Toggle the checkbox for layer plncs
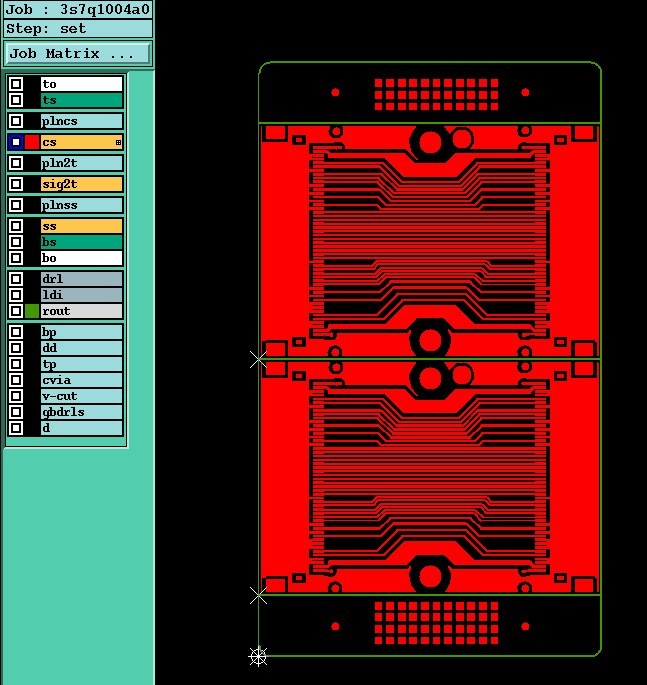Viewport: 647px width, 685px height. 16,121
